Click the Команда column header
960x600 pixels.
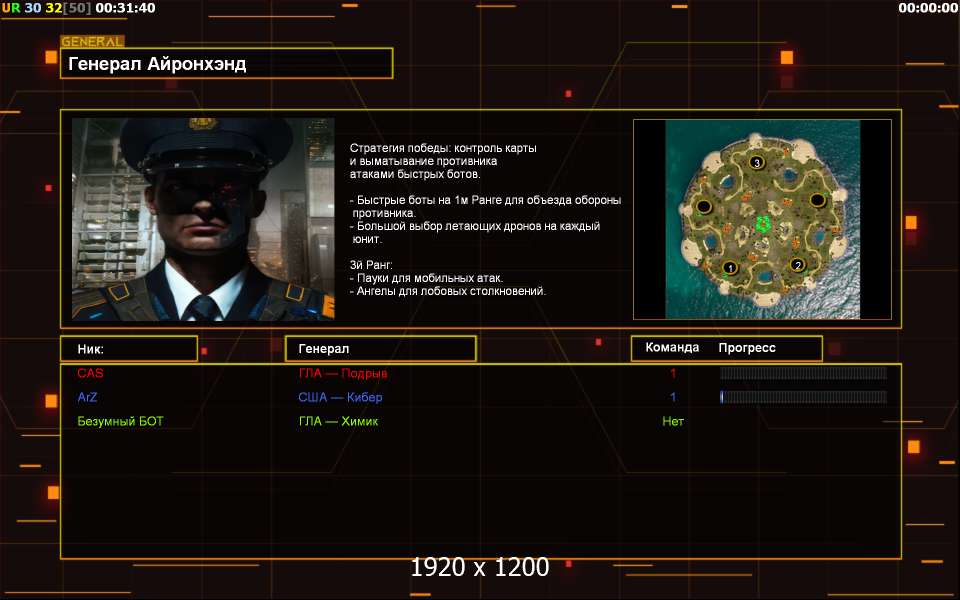point(672,348)
